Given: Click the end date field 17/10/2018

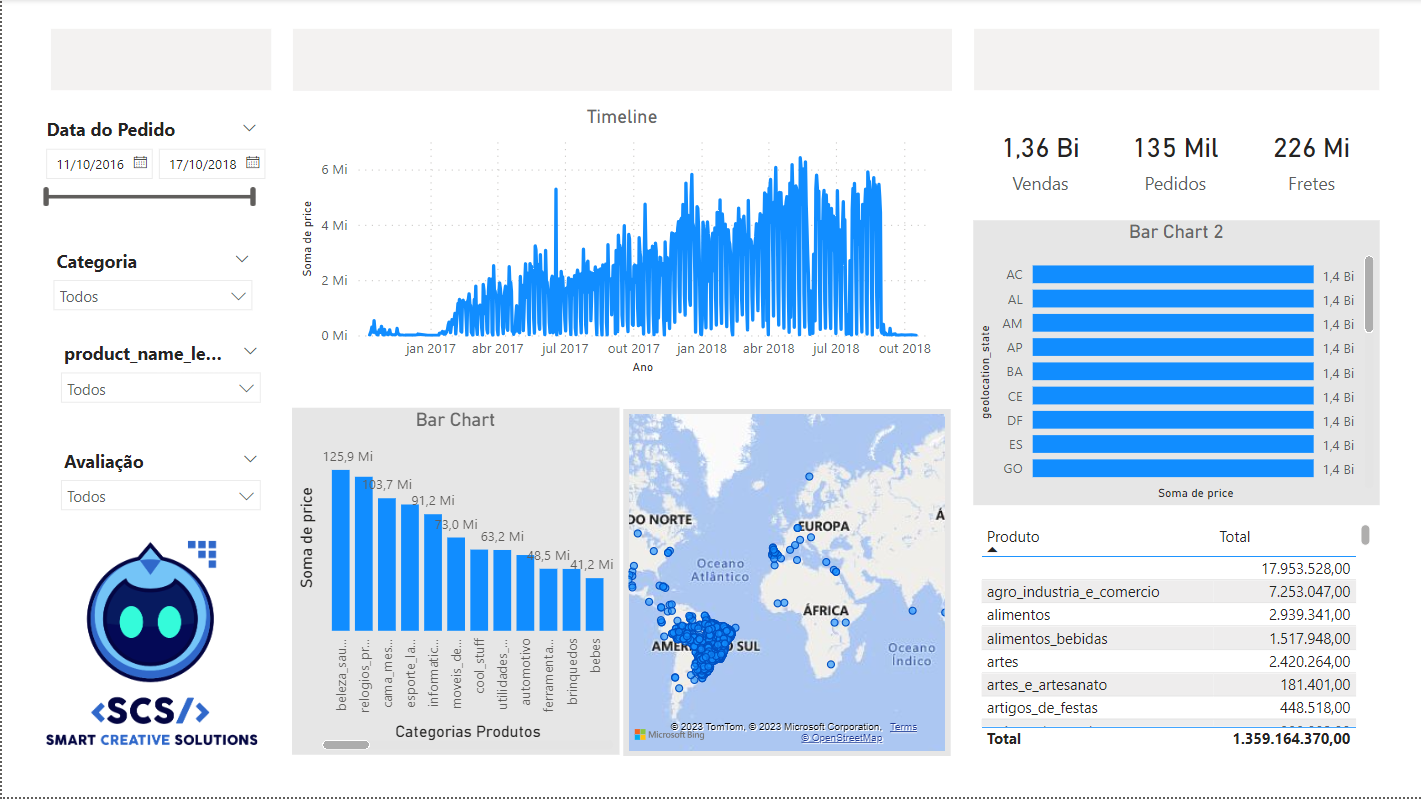Looking at the screenshot, I should click(203, 164).
